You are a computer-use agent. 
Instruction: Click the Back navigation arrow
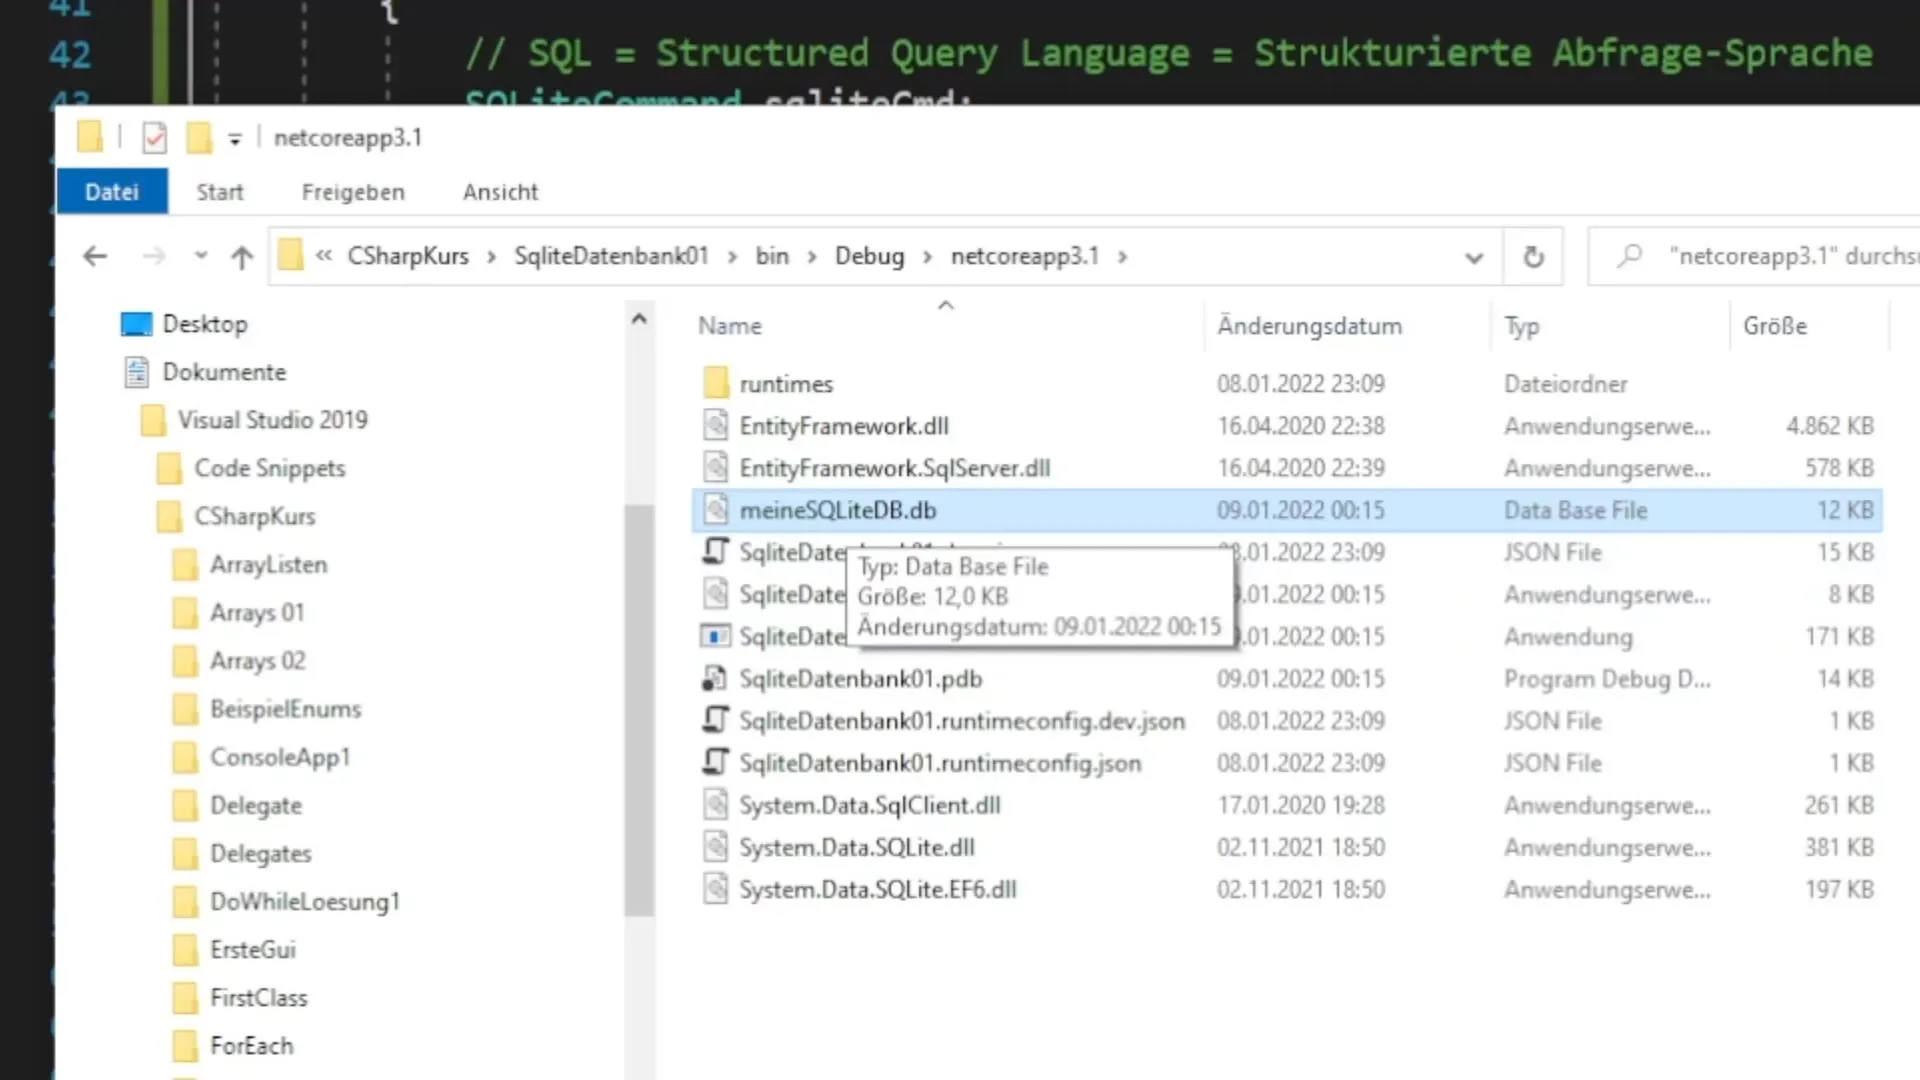(x=95, y=256)
